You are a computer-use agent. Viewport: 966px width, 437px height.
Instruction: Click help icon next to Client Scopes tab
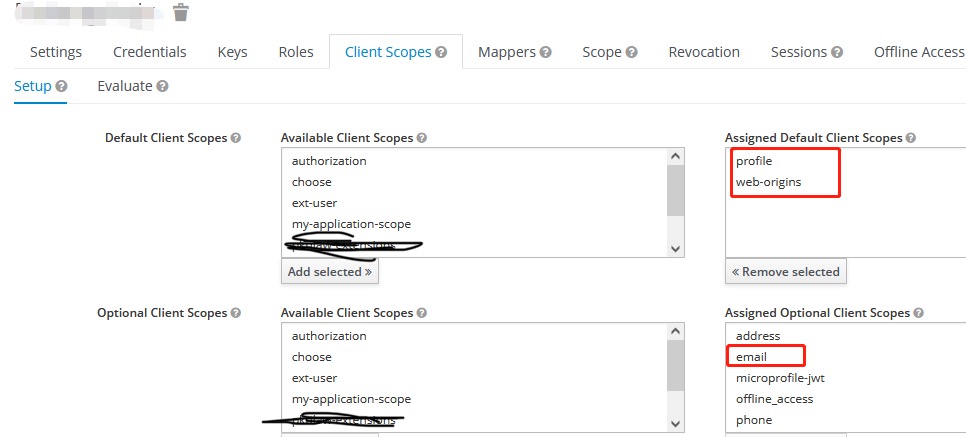[441, 52]
